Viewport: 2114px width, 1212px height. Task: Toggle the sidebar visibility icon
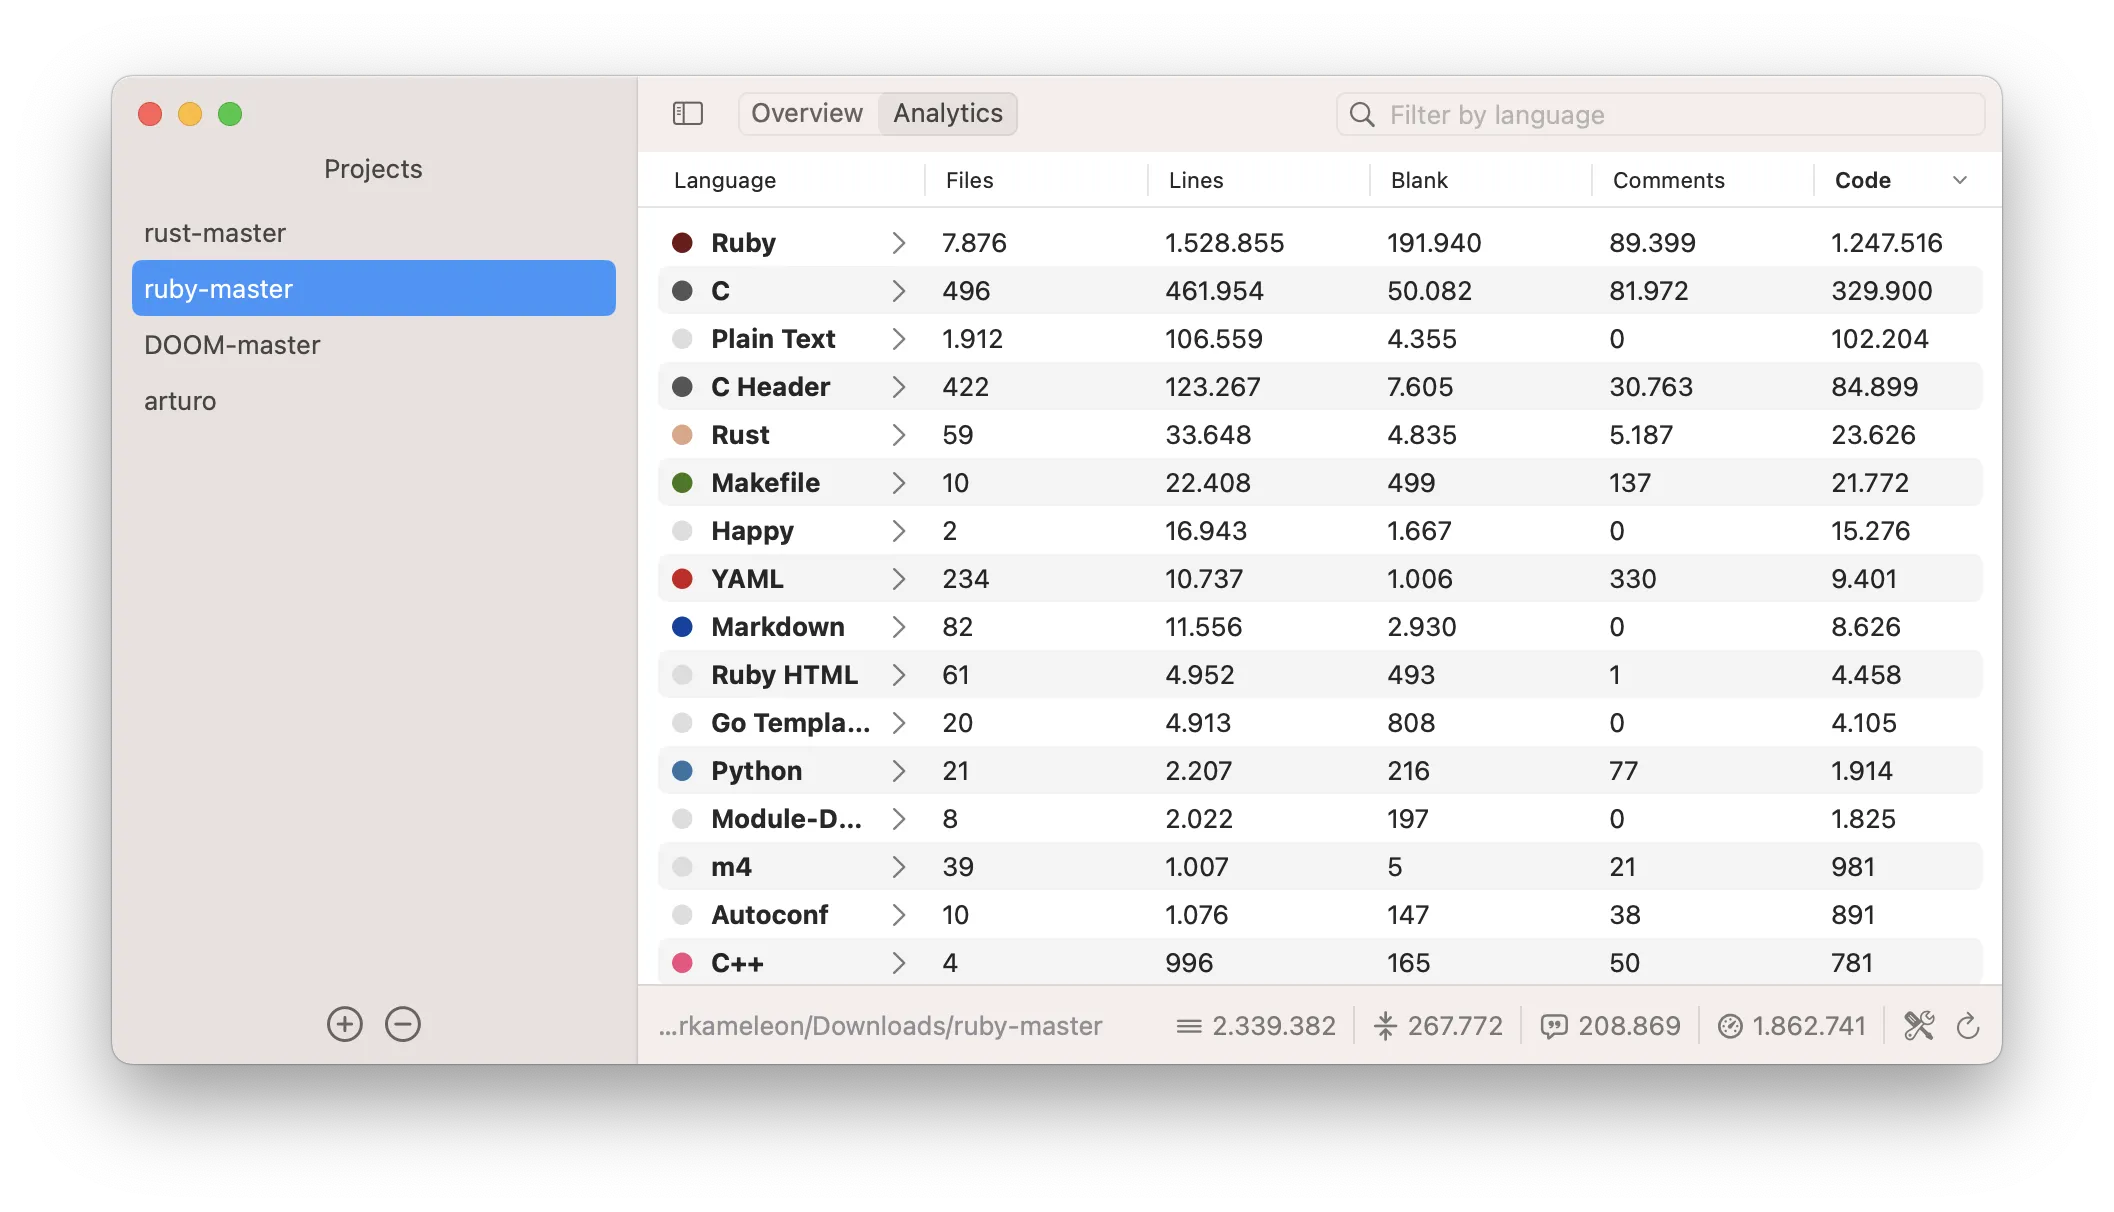point(688,114)
